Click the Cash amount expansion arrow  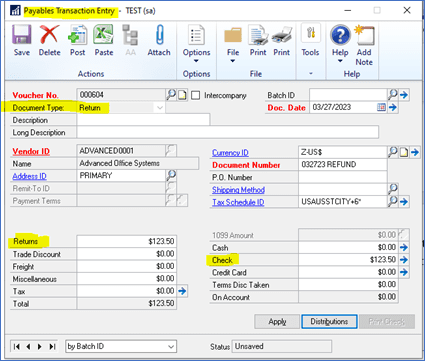[x=404, y=247]
